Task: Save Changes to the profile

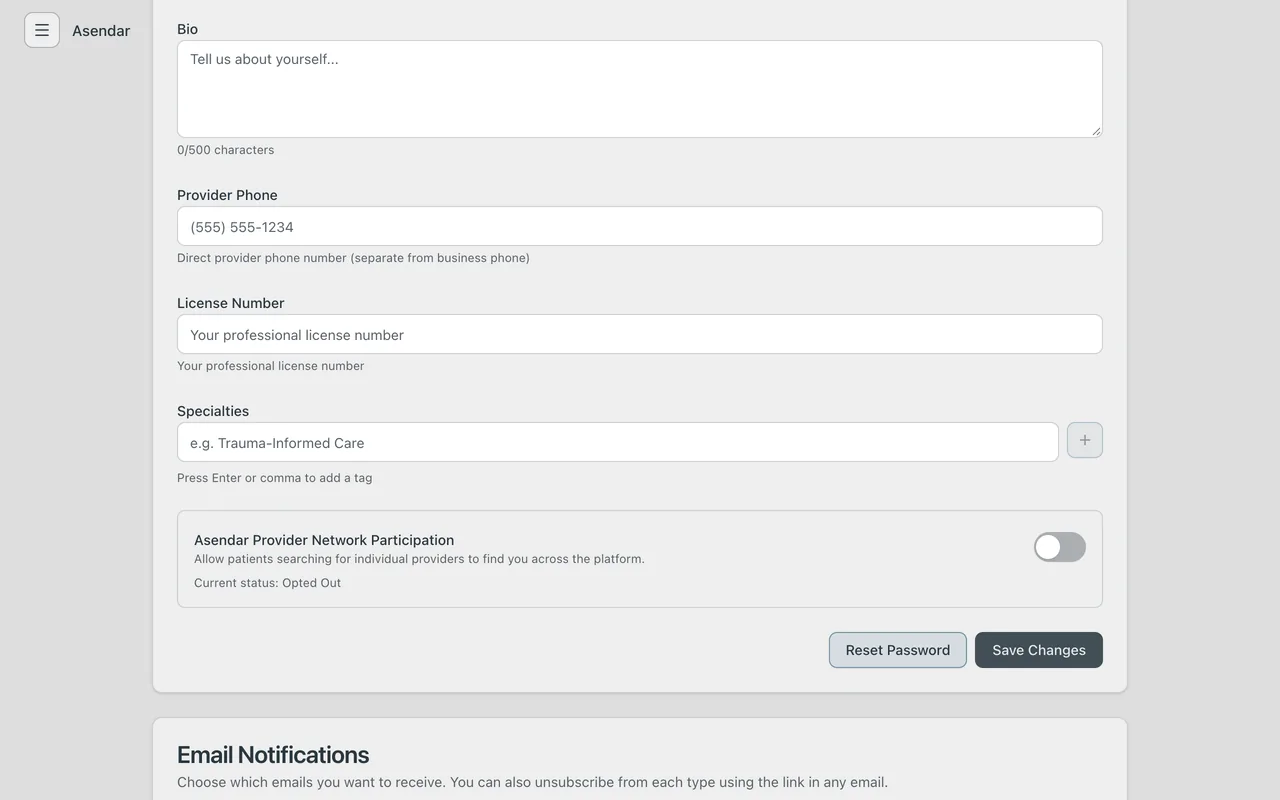Action: pos(1039,650)
